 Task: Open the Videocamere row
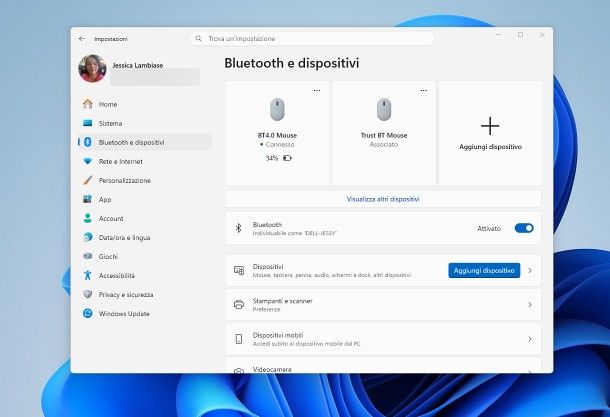tap(383, 366)
